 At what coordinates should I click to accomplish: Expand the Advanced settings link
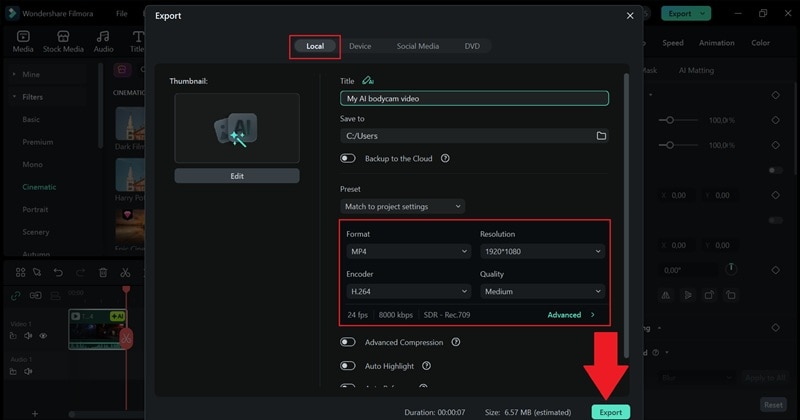(x=571, y=314)
